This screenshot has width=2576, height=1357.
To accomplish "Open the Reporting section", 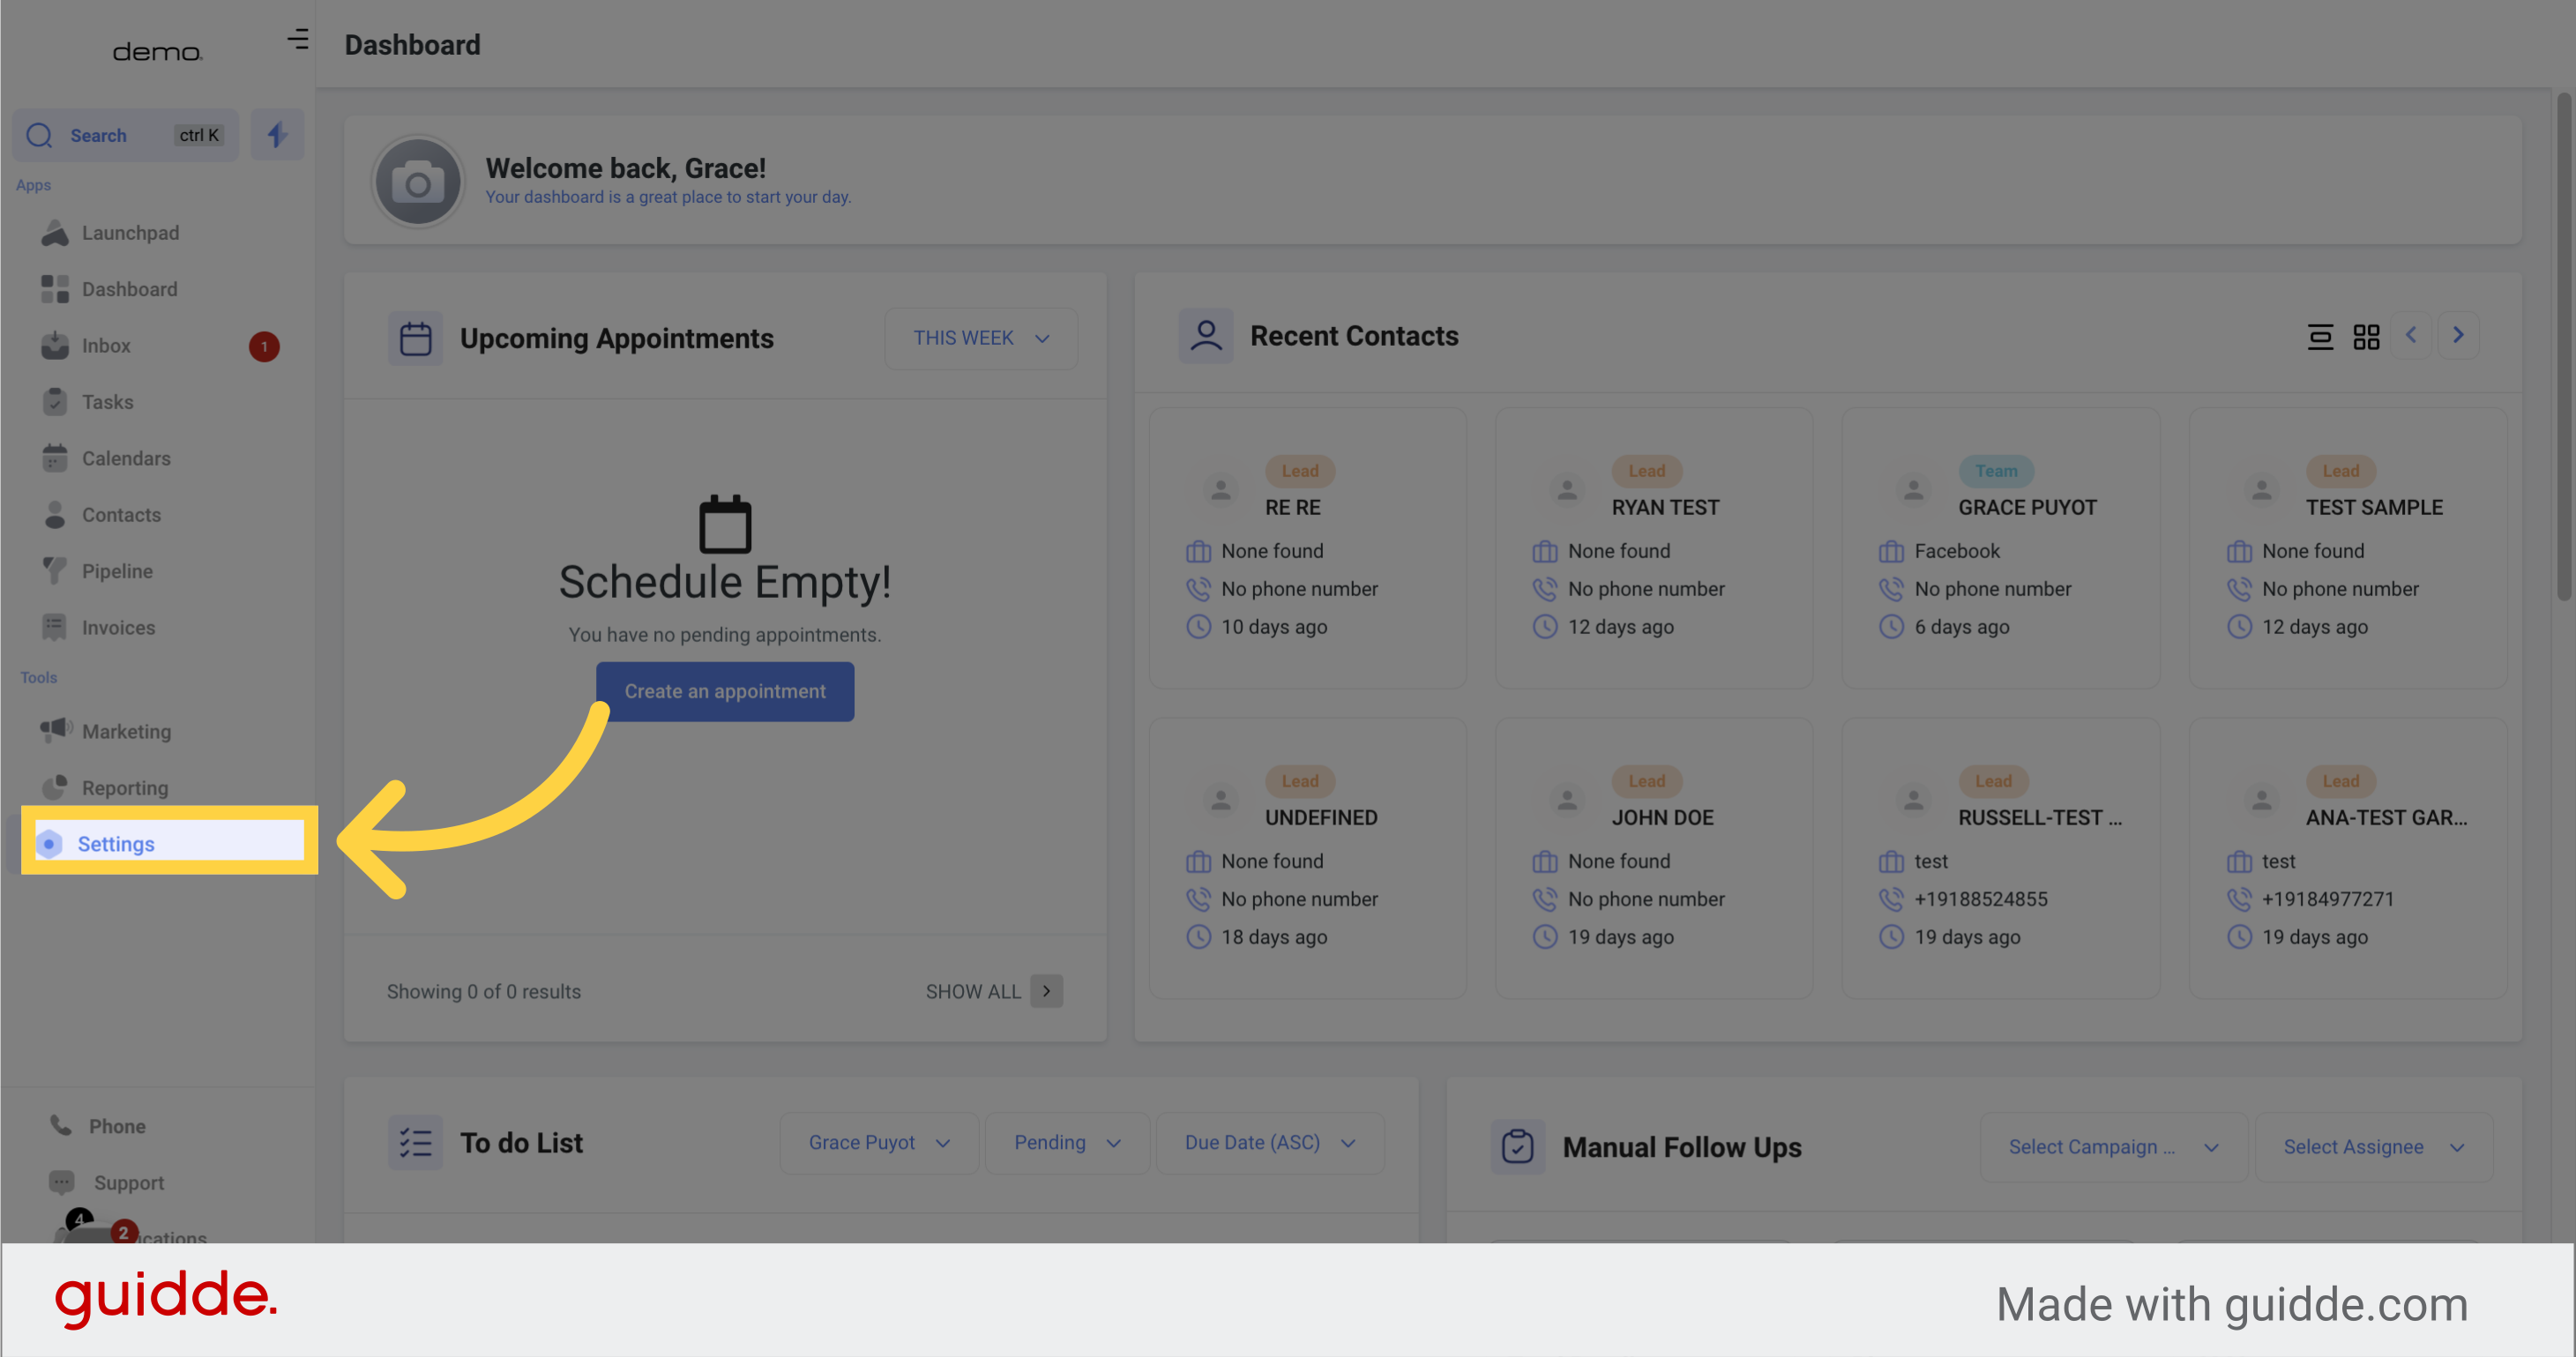I will pos(124,787).
